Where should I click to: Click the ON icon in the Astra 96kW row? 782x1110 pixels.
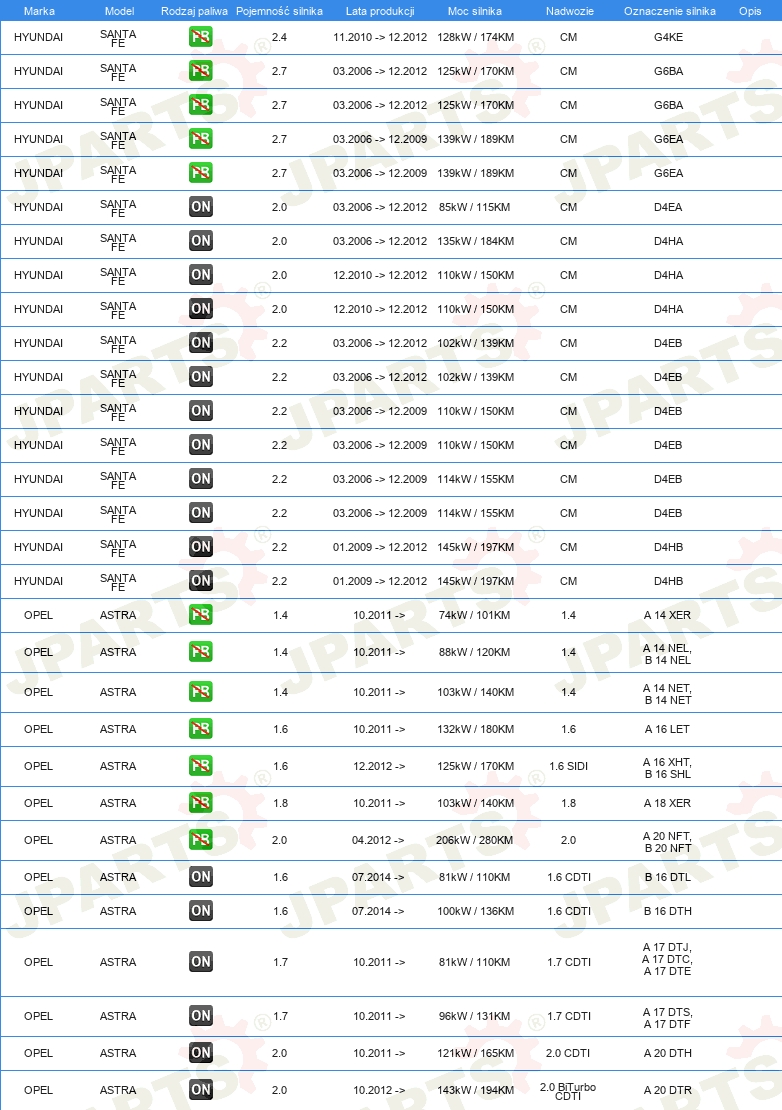click(x=201, y=1016)
